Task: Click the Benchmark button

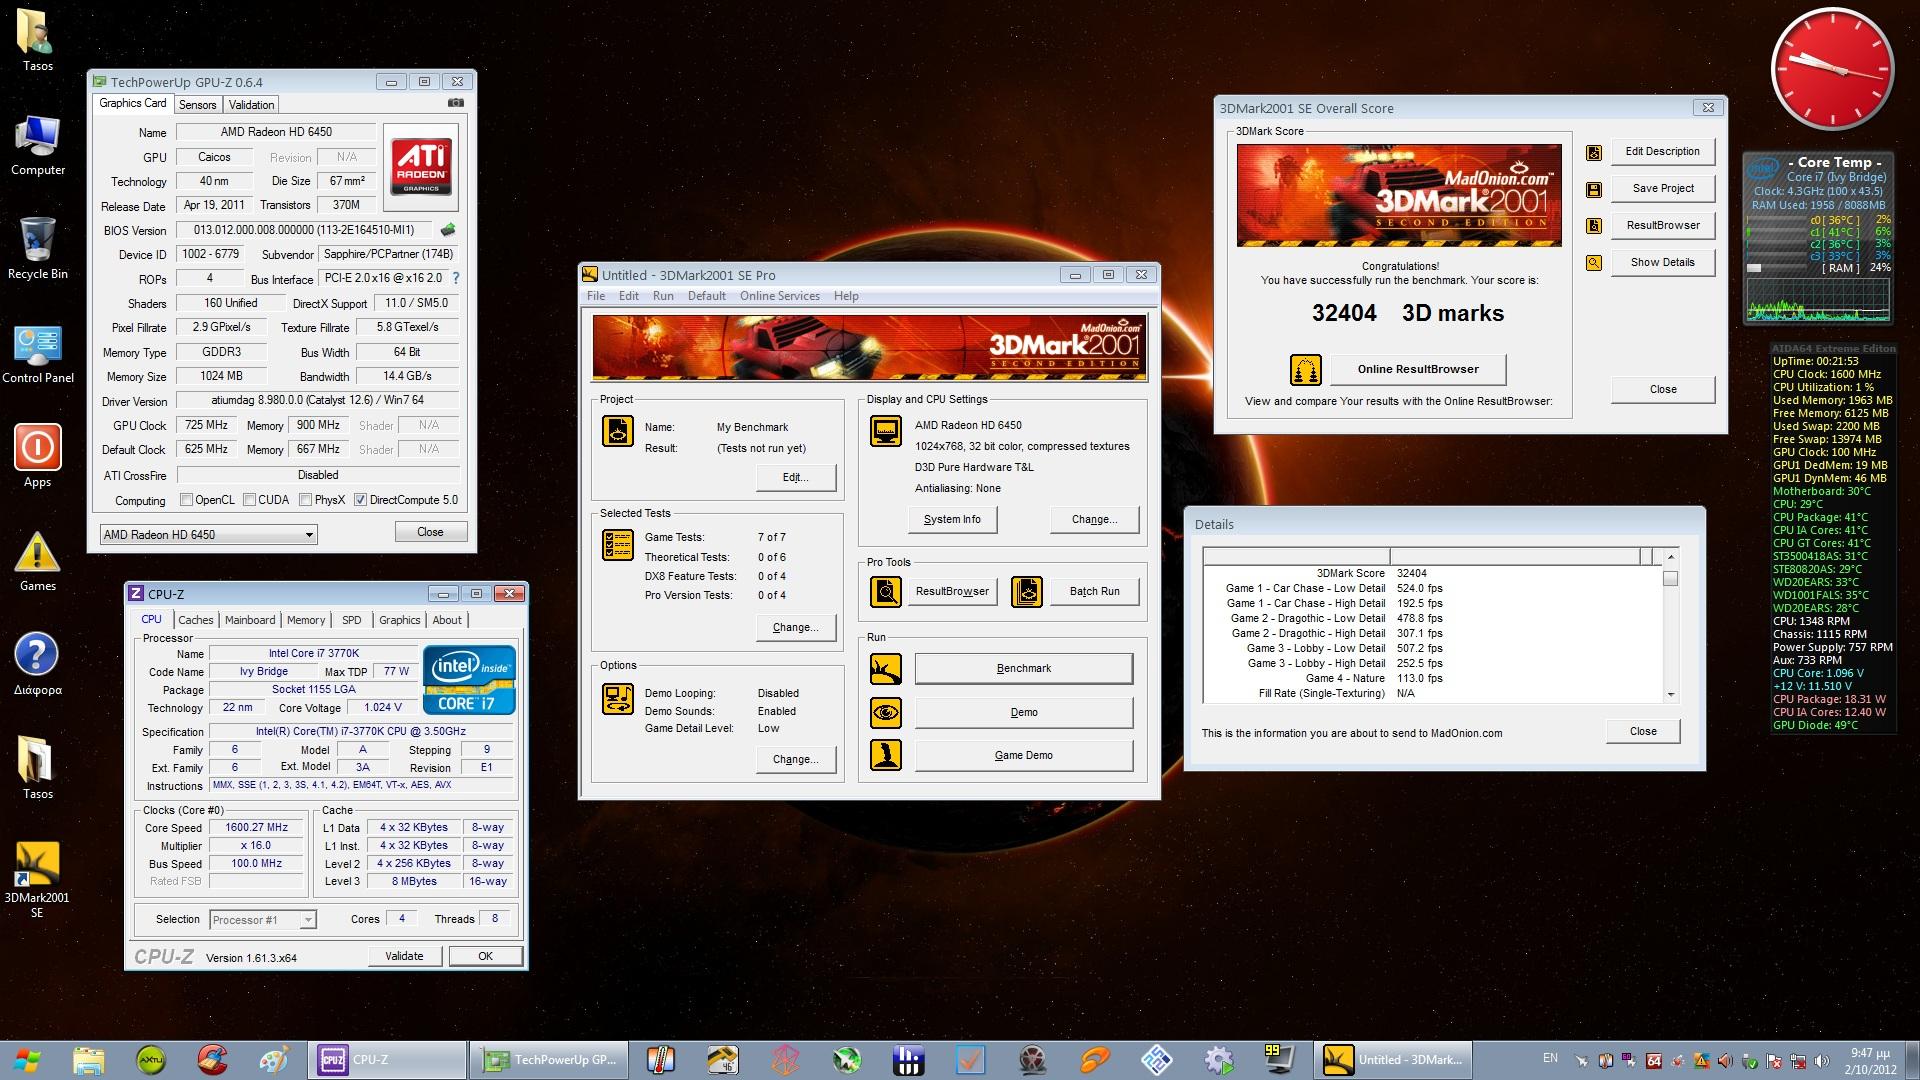Action: (1024, 669)
